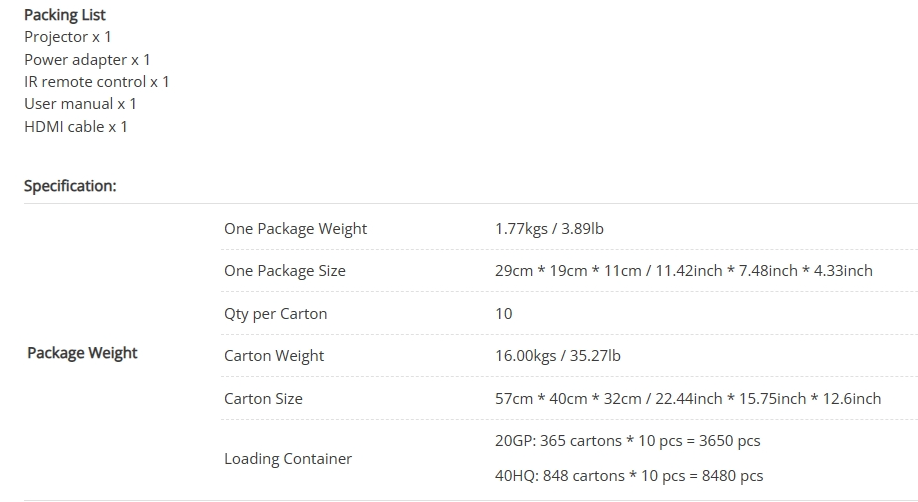Click the One Package Size label
Viewport: 918px width, 502px height.
coord(285,271)
